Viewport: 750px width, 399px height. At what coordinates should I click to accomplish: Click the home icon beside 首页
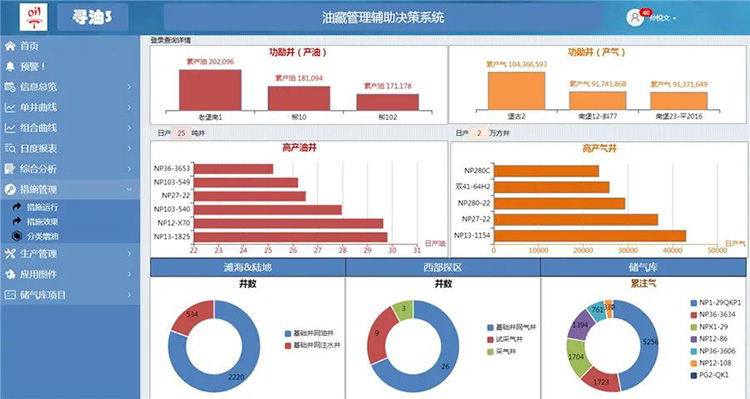point(10,46)
